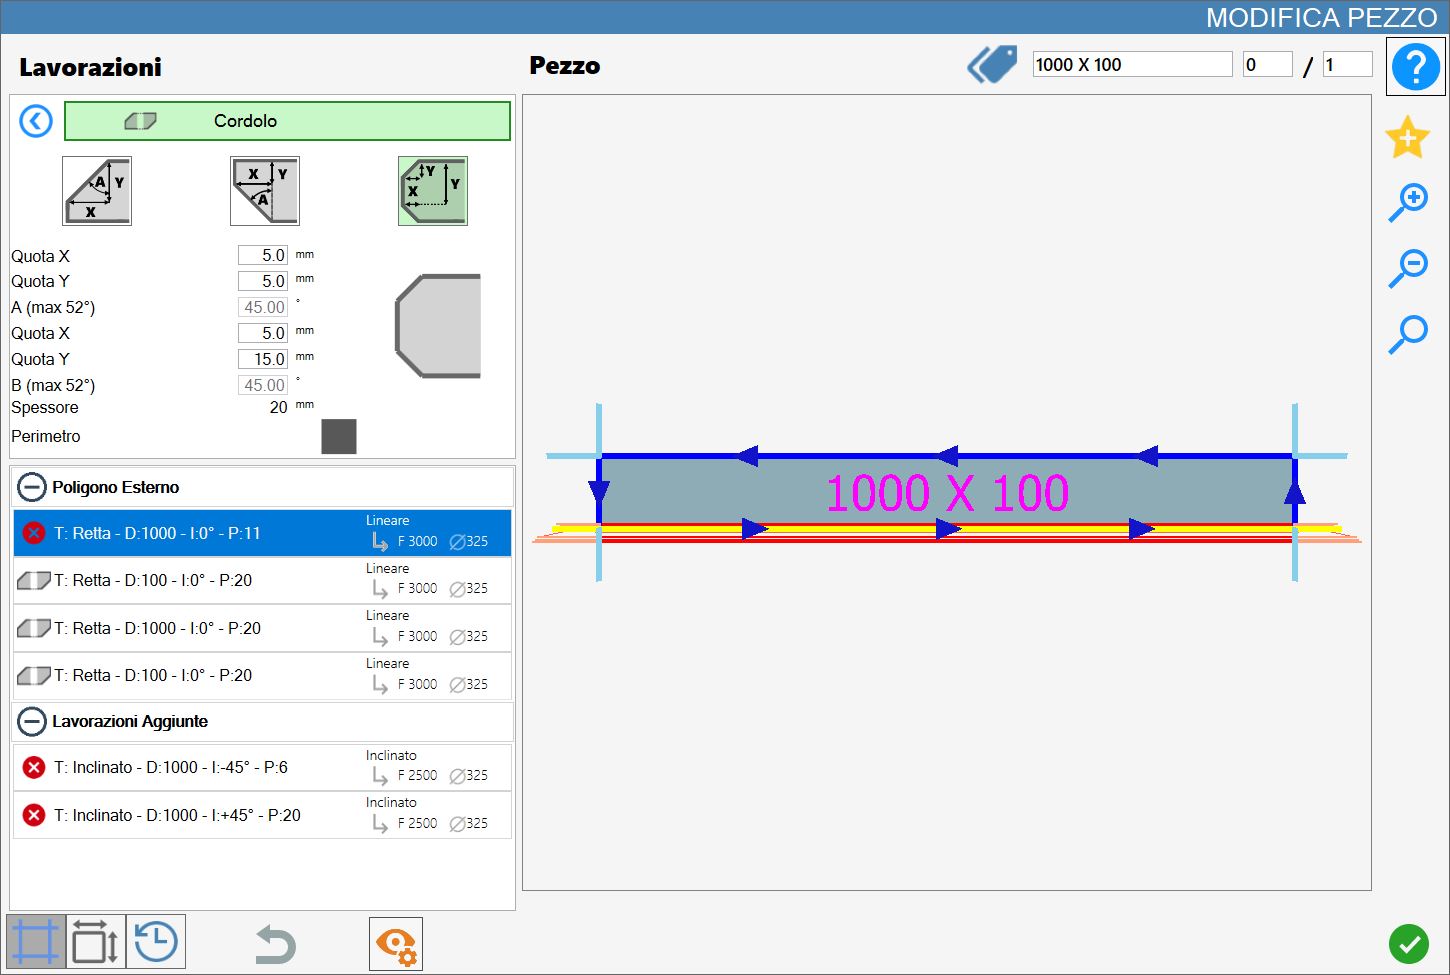
Task: Go back with blue chevron arrow
Action: 36,121
